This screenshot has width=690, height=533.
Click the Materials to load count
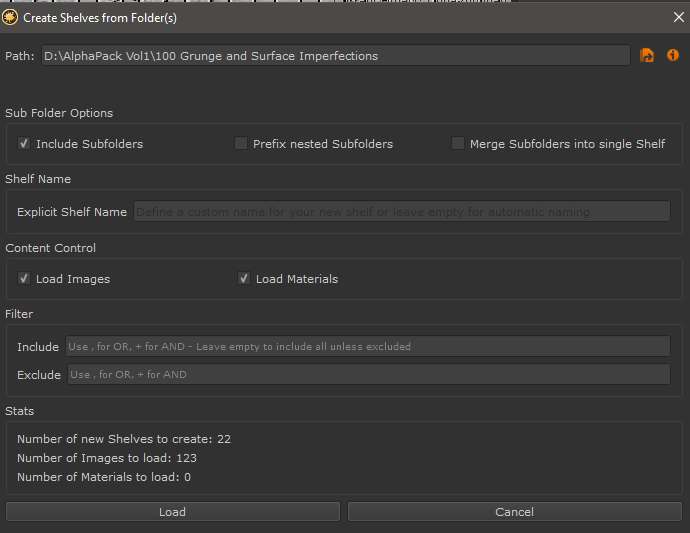(104, 477)
